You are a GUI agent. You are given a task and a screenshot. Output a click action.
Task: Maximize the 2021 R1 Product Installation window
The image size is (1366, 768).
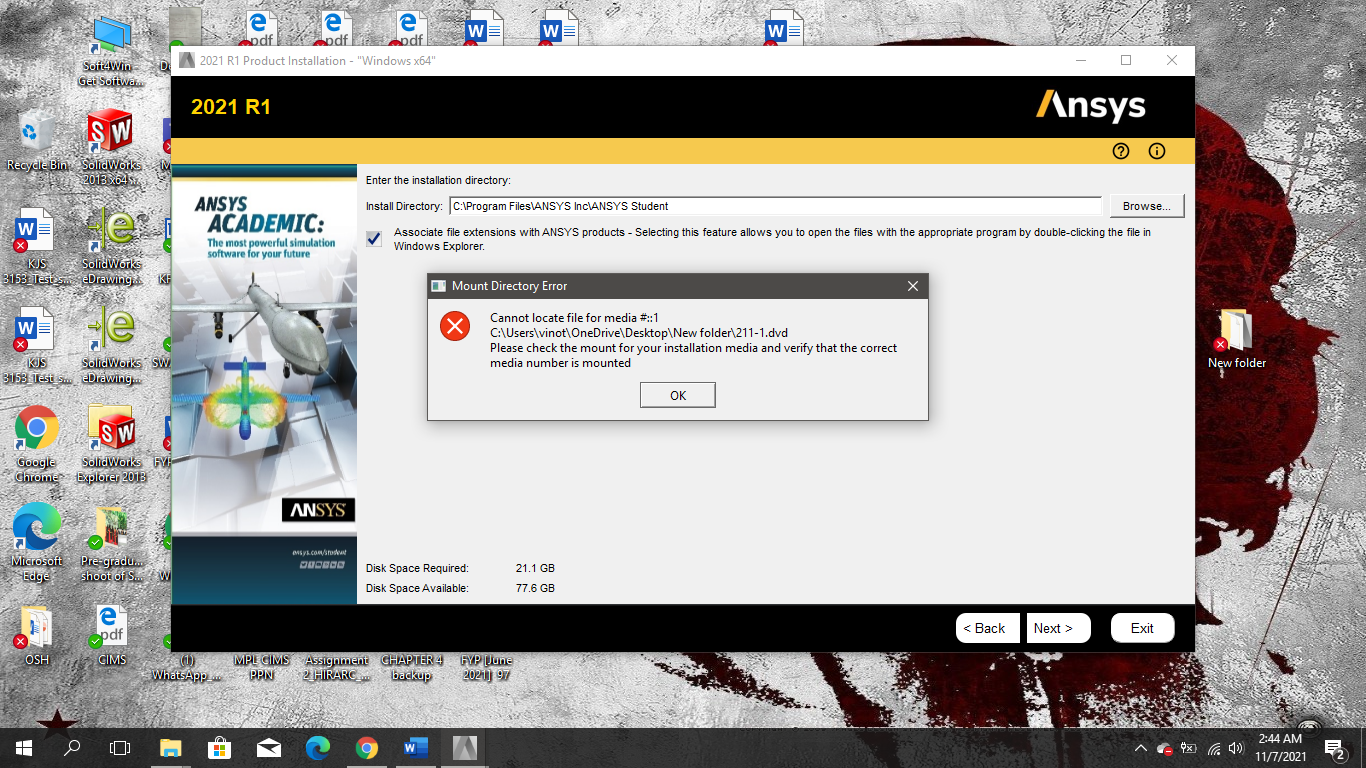tap(1126, 60)
